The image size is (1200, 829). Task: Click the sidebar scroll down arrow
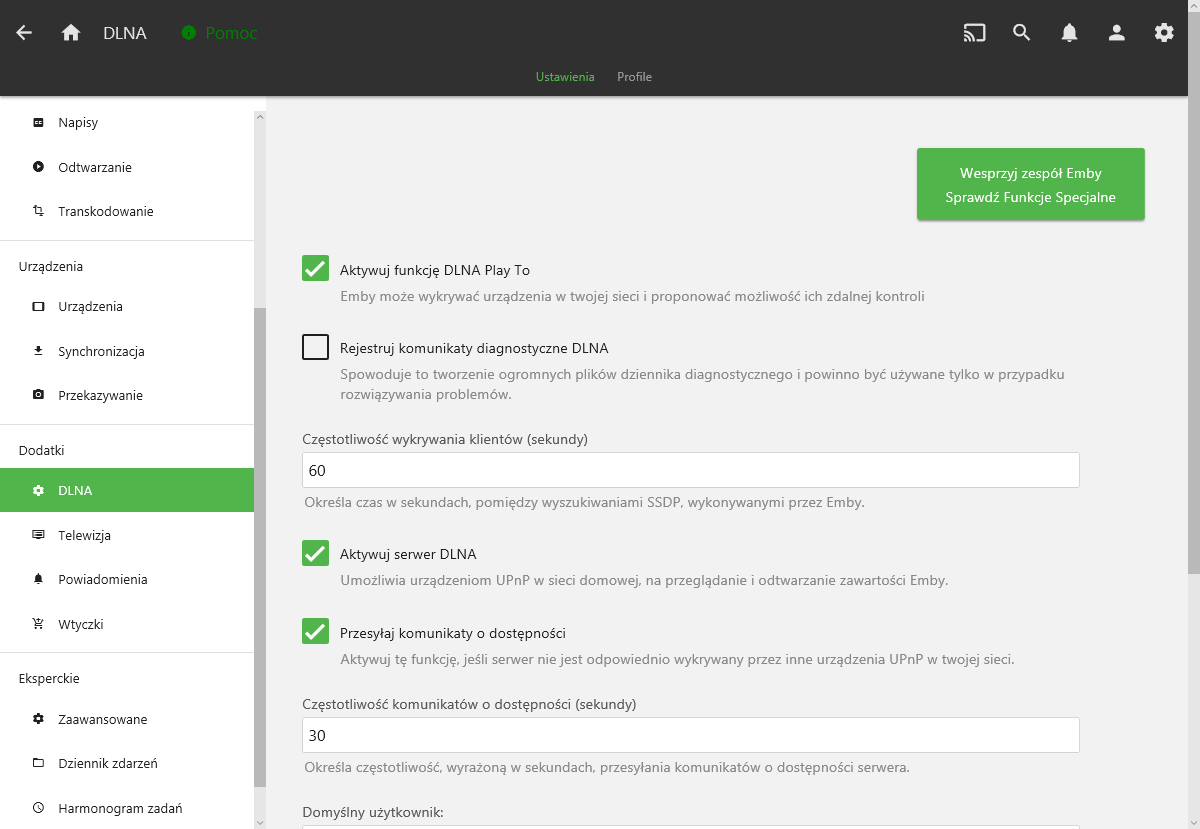[x=260, y=822]
